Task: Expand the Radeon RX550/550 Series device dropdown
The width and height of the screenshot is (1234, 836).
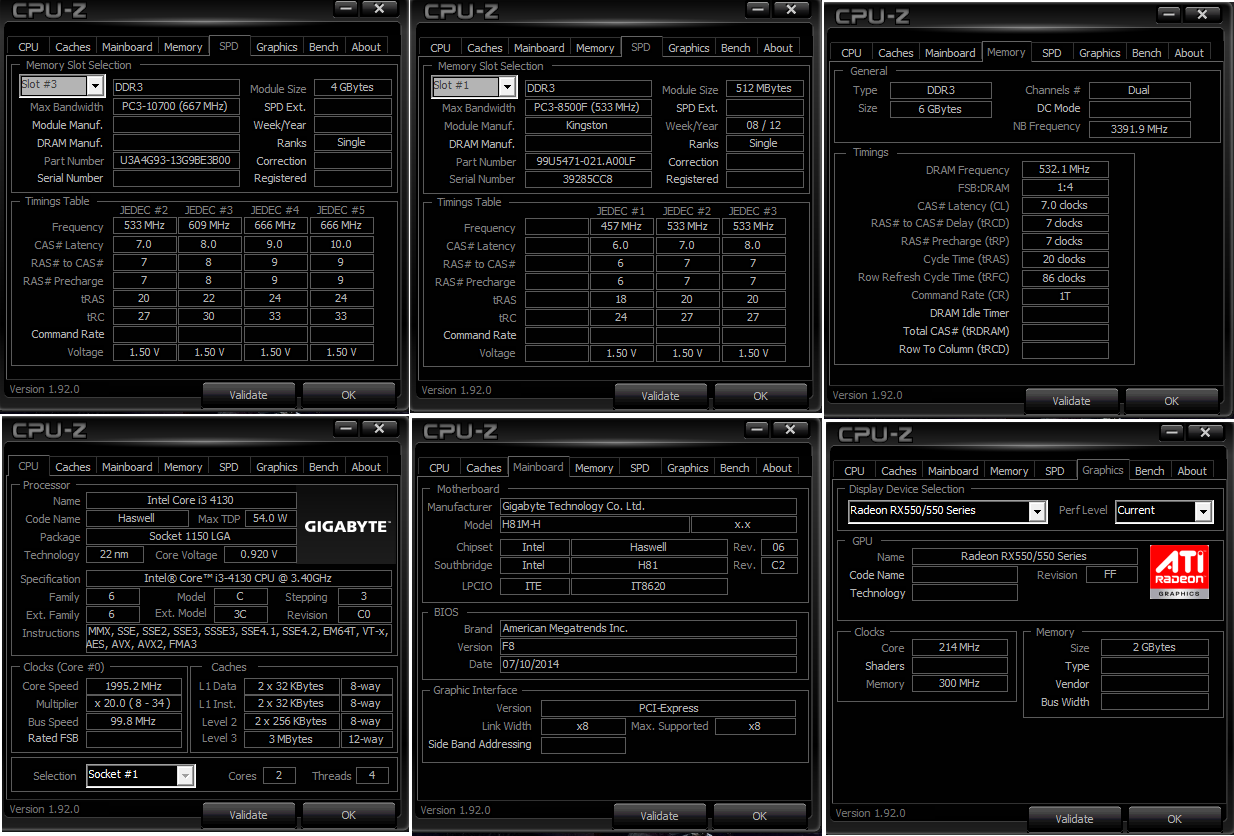Action: pos(1038,511)
